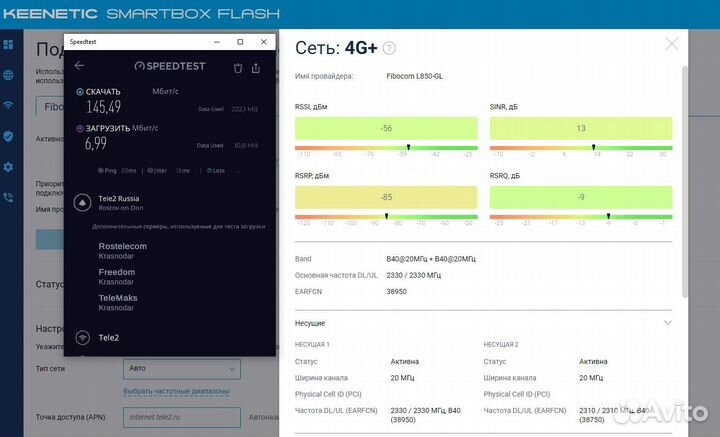Open the Тип сети dropdown set to Авто

click(180, 368)
